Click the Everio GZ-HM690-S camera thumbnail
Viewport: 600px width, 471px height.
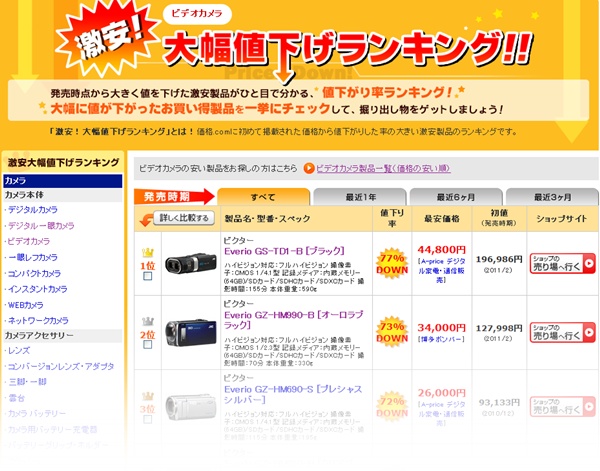pyautogui.click(x=191, y=407)
